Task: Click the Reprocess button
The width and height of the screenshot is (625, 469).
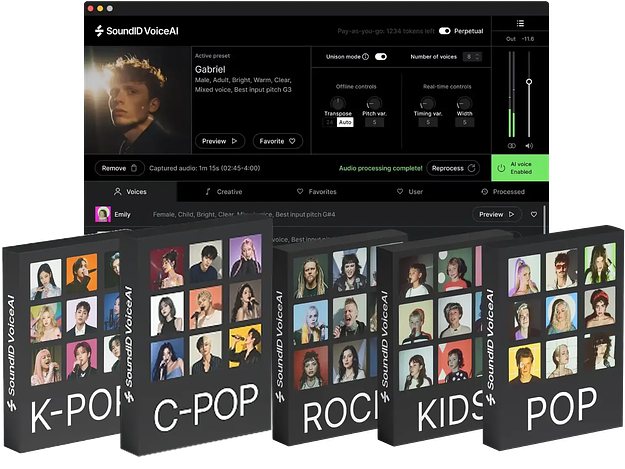Action: [453, 168]
